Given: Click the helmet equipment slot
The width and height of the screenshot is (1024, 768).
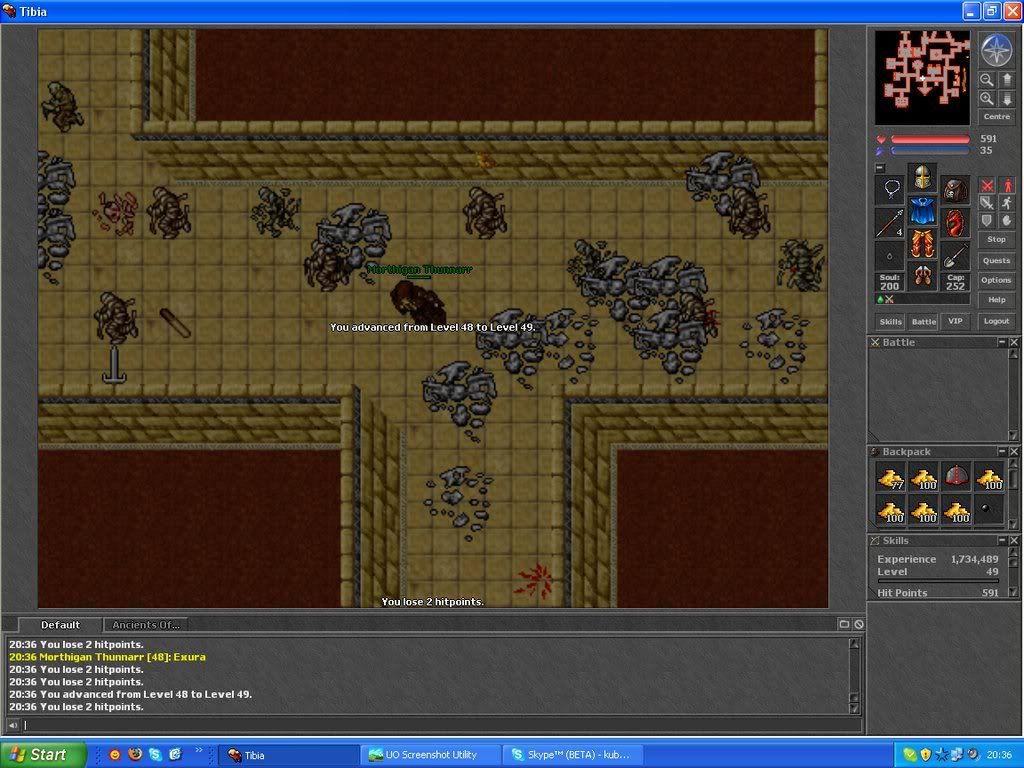Looking at the screenshot, I should click(922, 177).
